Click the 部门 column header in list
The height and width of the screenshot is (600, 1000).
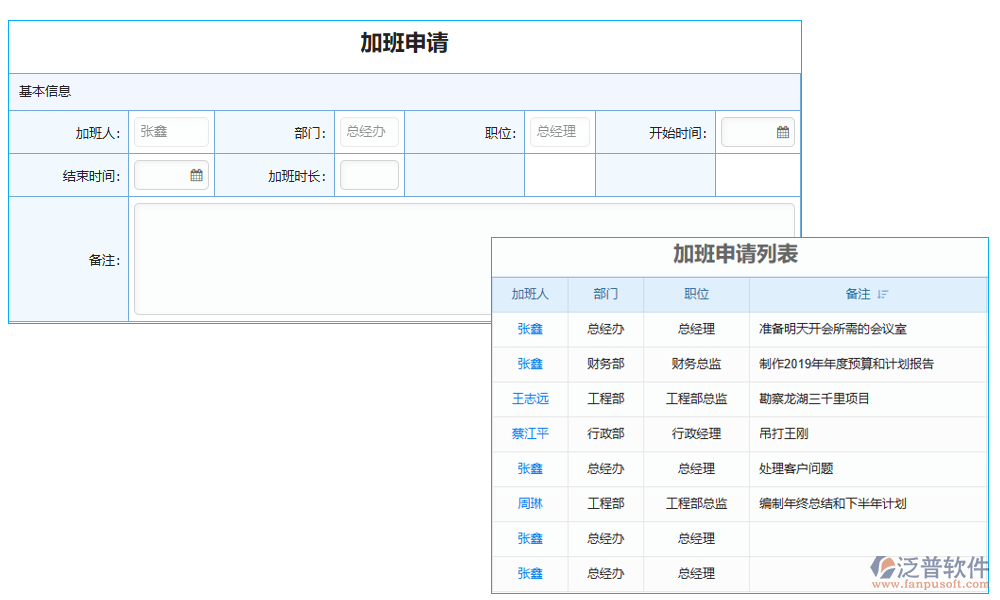pos(605,294)
